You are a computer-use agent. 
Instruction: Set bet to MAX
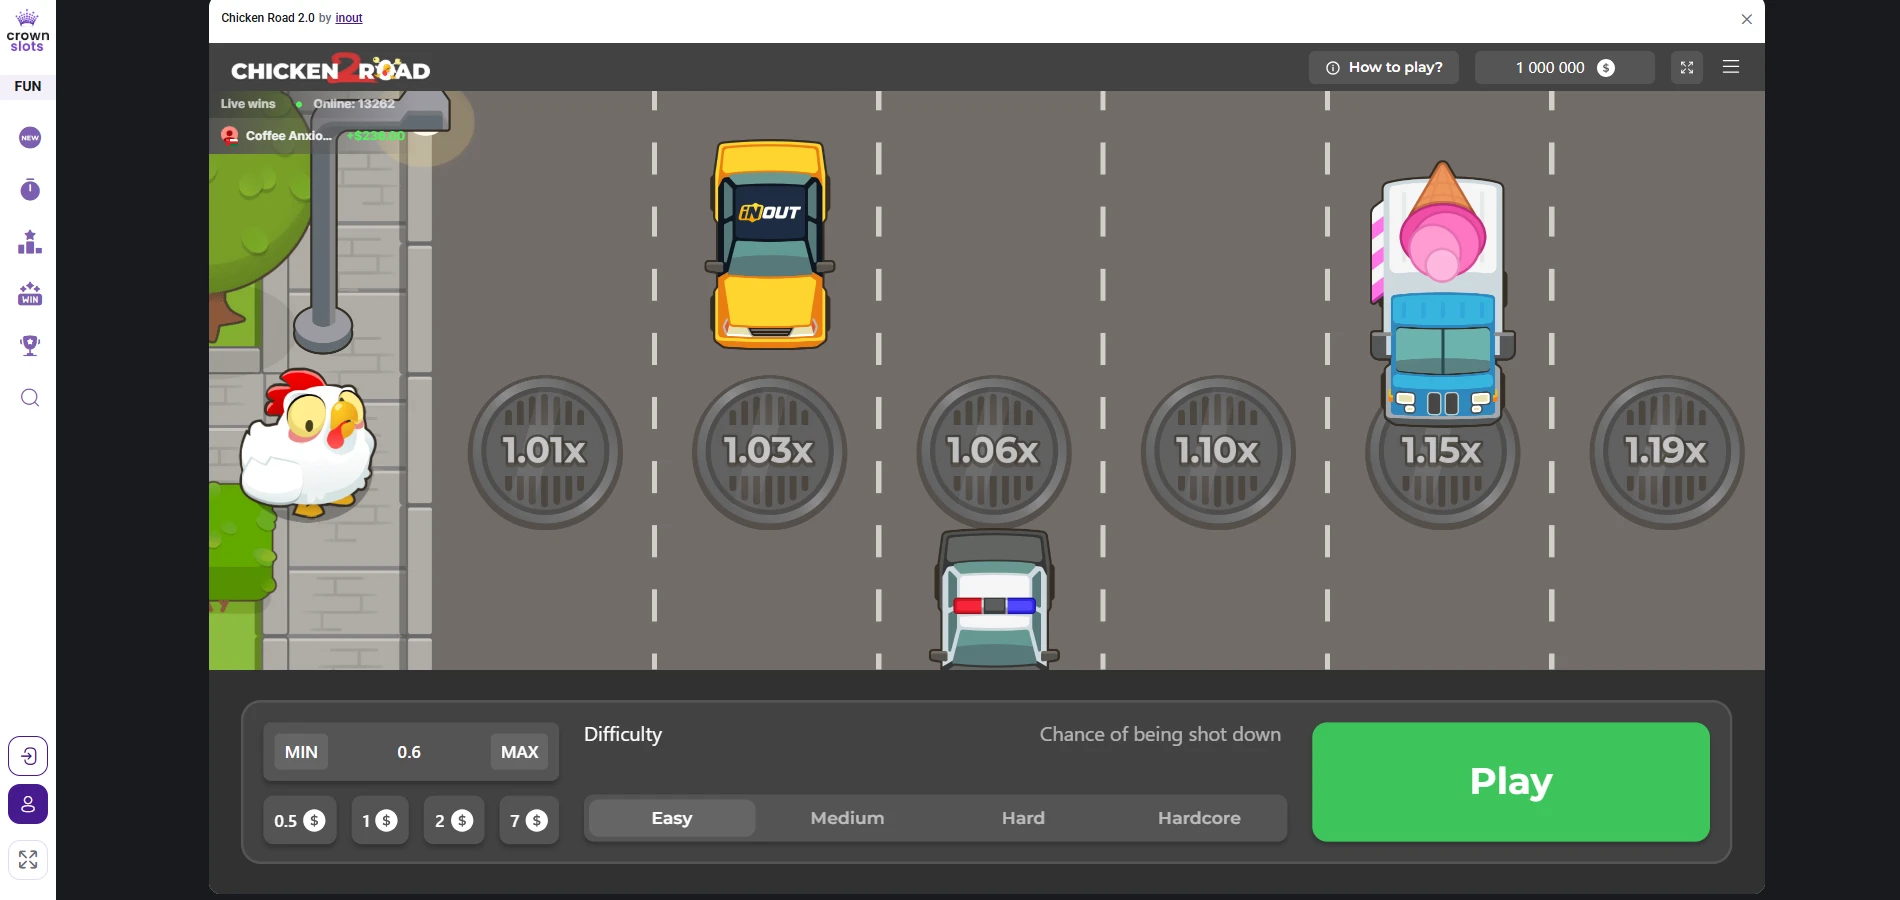519,752
